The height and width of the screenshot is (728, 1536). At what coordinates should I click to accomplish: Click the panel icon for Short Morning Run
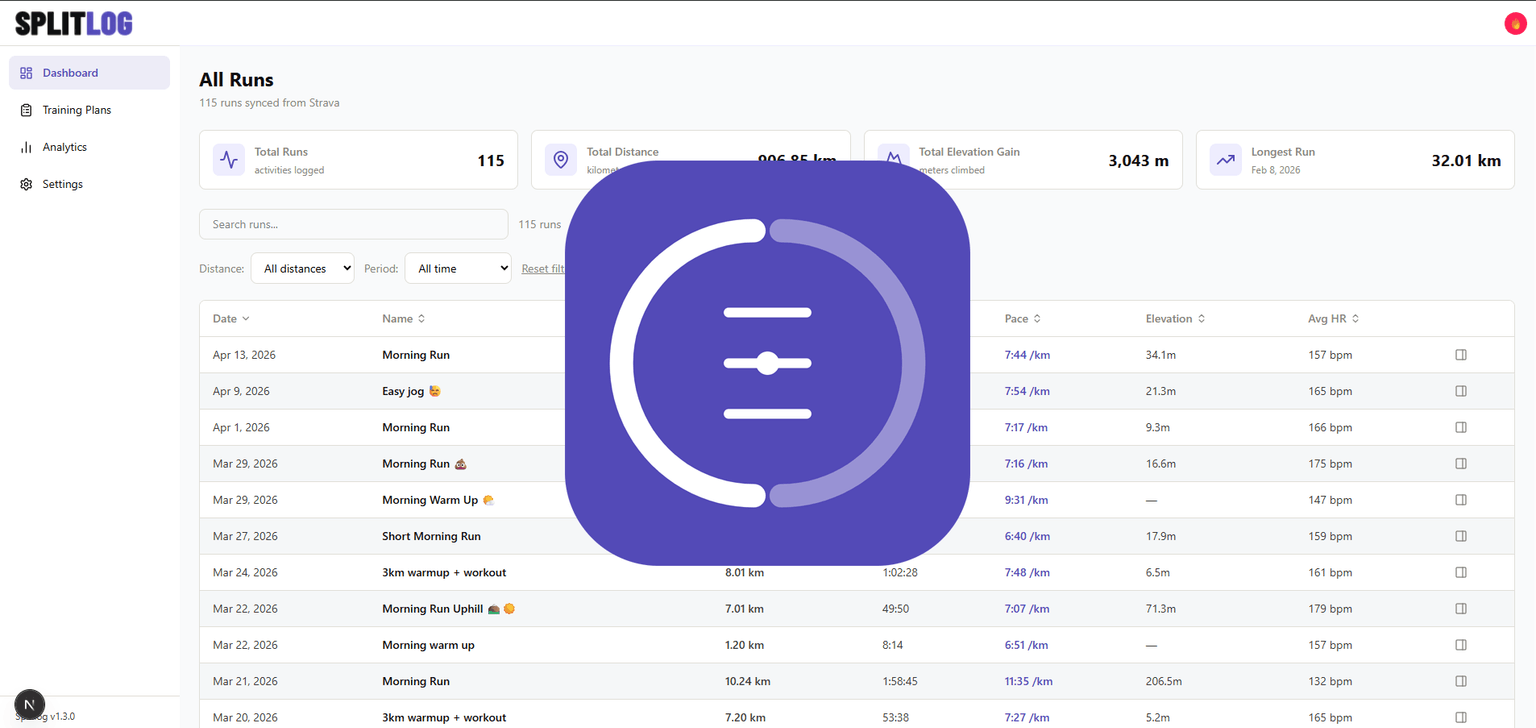[1460, 536]
